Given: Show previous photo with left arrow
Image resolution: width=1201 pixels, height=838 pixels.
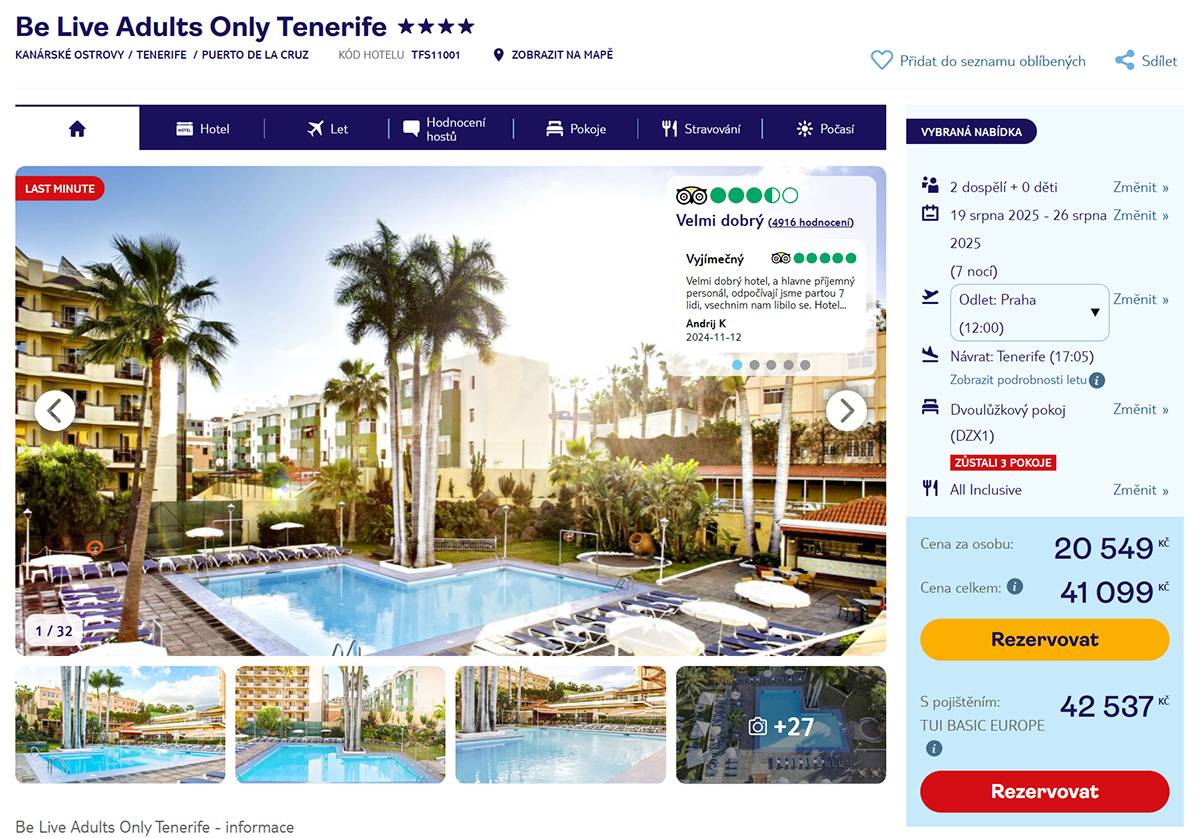Looking at the screenshot, I should [x=55, y=410].
